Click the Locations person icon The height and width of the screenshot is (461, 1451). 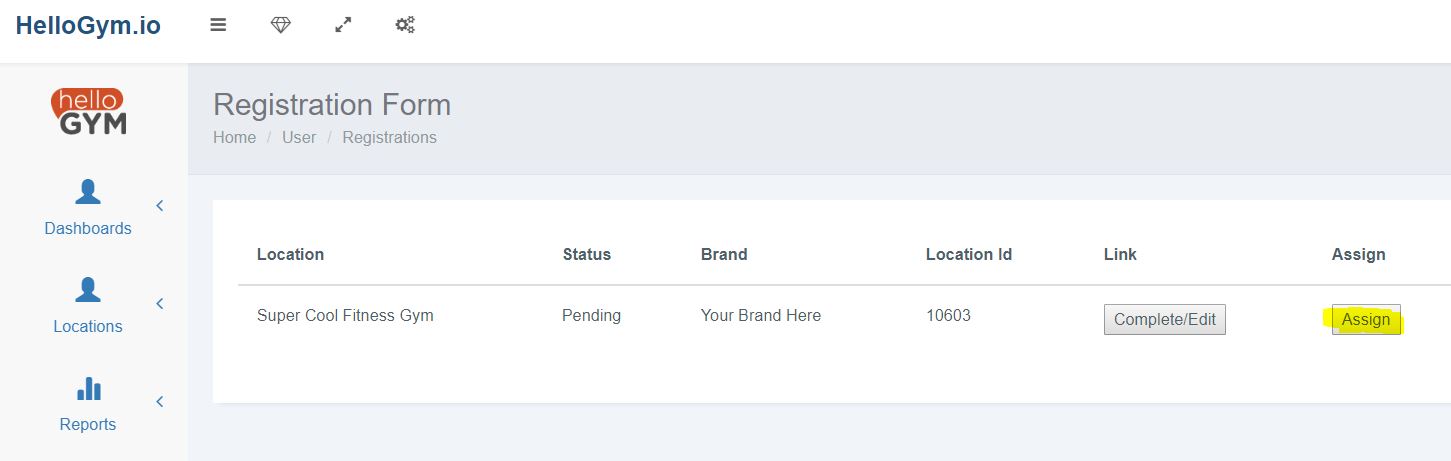(x=88, y=290)
